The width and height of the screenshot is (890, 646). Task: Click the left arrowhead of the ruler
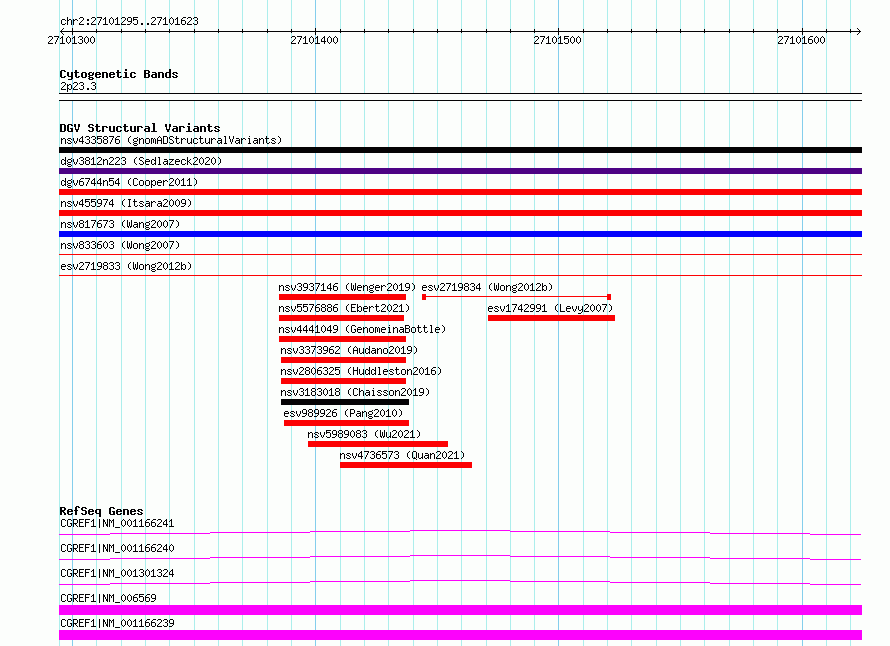[62, 31]
